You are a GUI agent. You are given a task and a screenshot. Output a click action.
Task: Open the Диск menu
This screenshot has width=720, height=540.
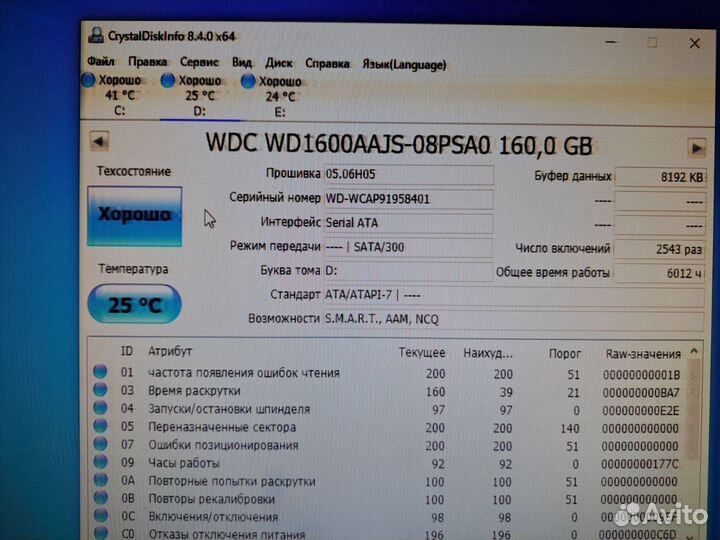tap(279, 63)
